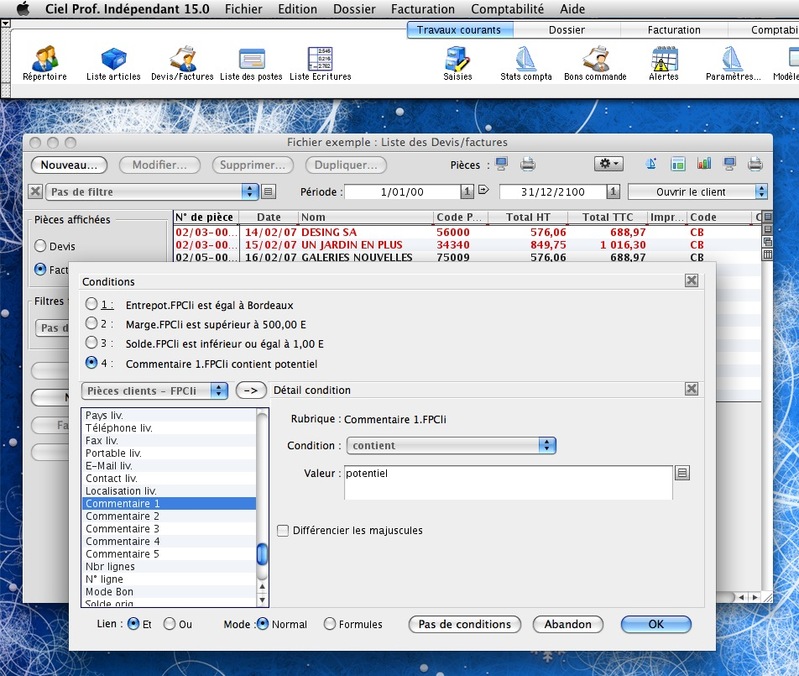Select condition 2 Marge radio button
The image size is (799, 676).
pyautogui.click(x=91, y=323)
